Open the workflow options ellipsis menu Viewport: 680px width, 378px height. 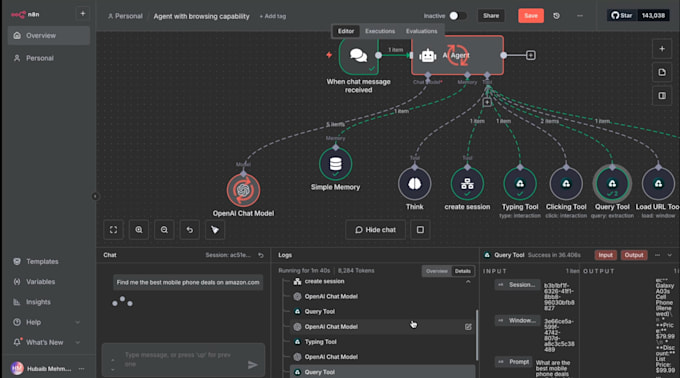(x=580, y=16)
